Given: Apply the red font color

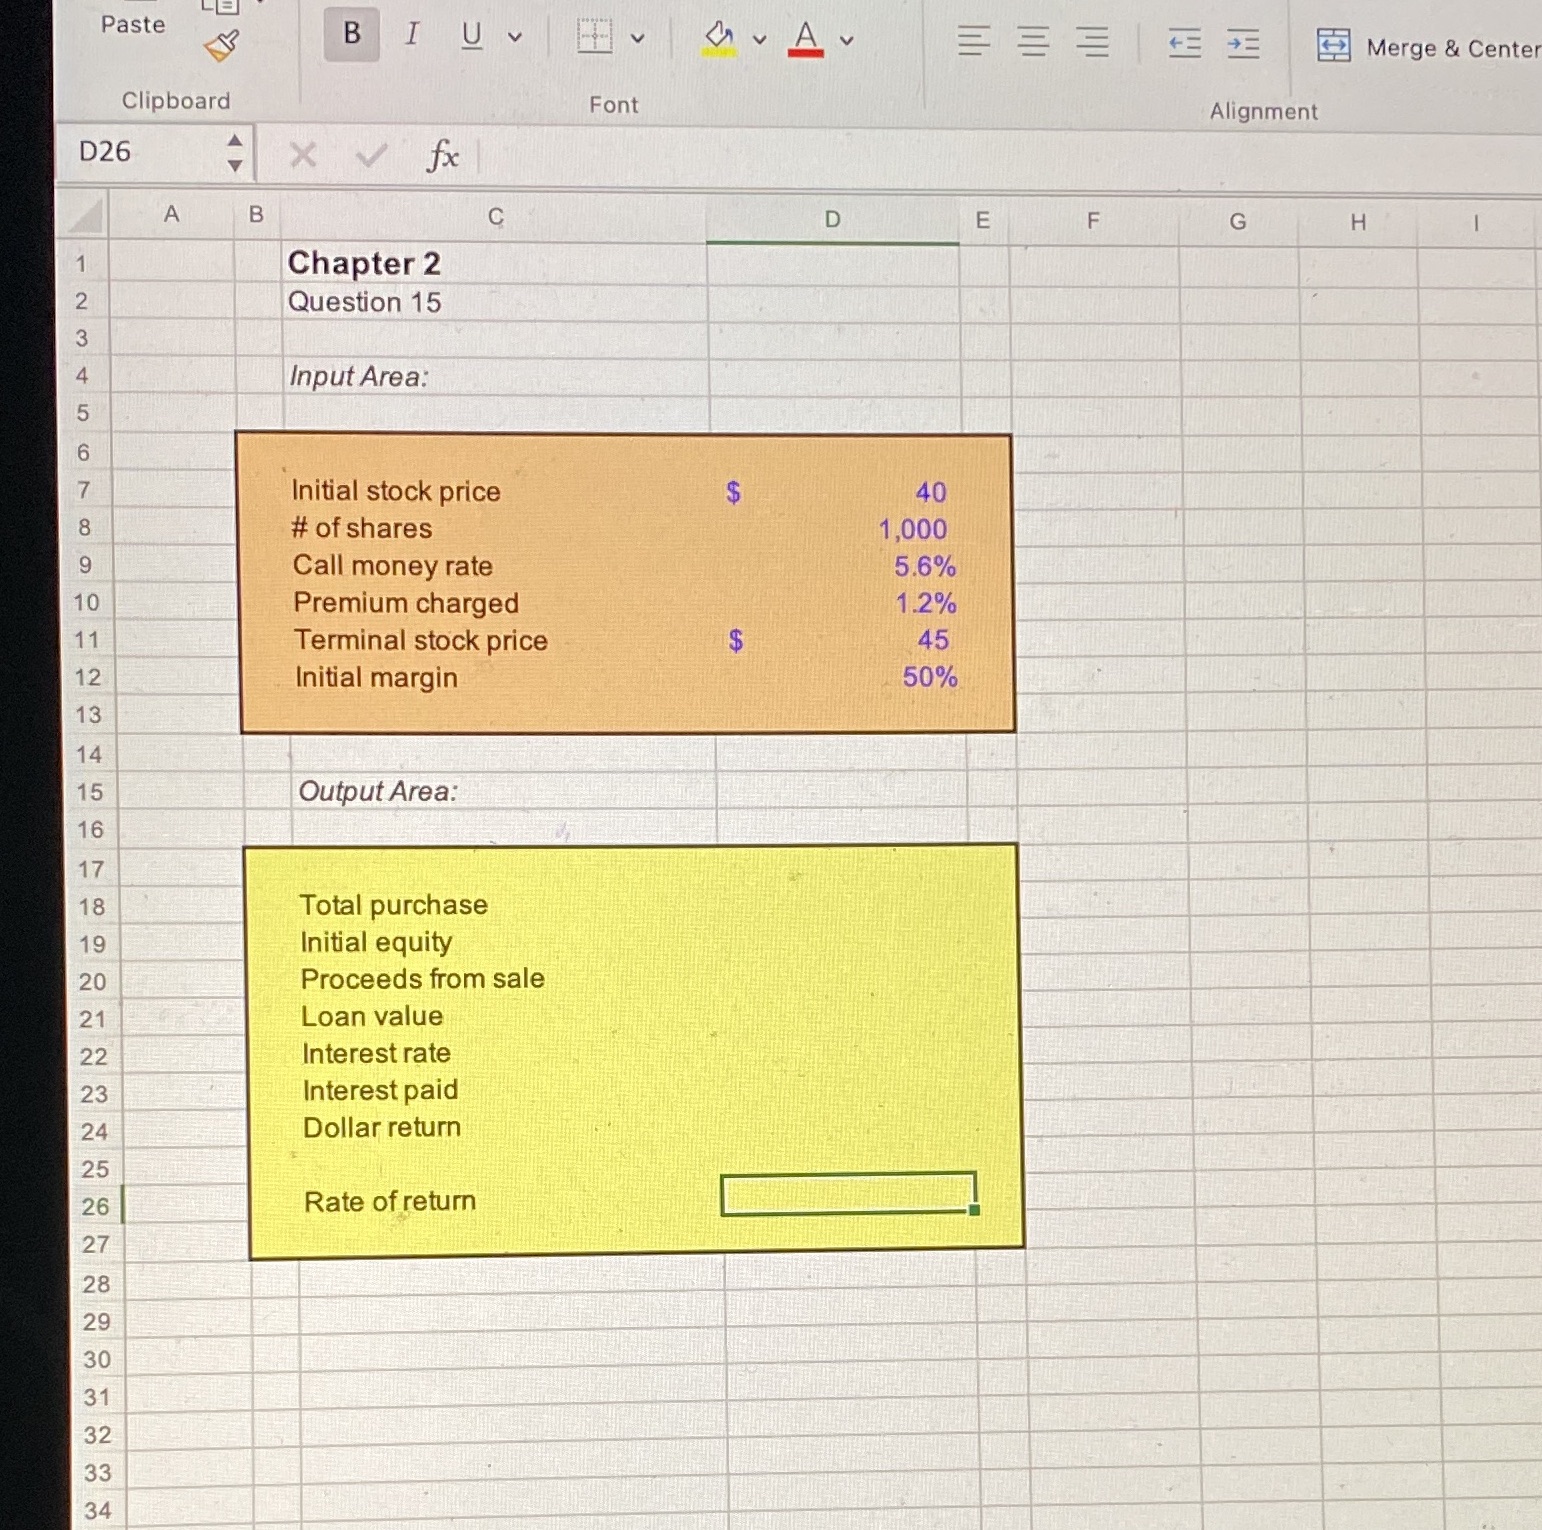Looking at the screenshot, I should coord(806,40).
